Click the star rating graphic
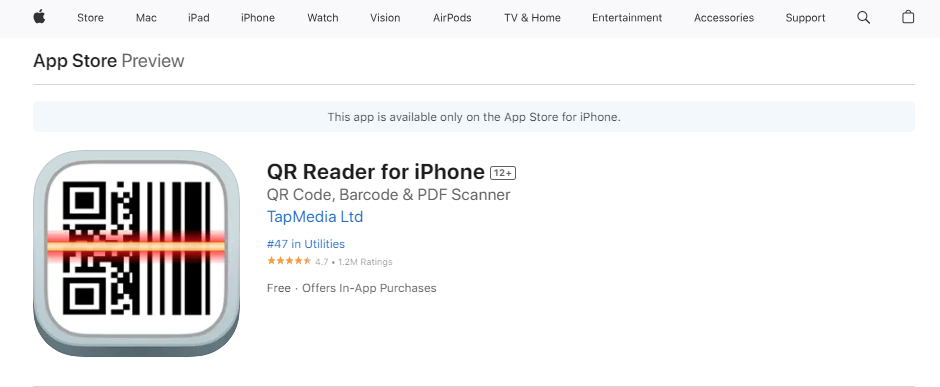Viewport: 940px width, 387px height. click(x=289, y=261)
